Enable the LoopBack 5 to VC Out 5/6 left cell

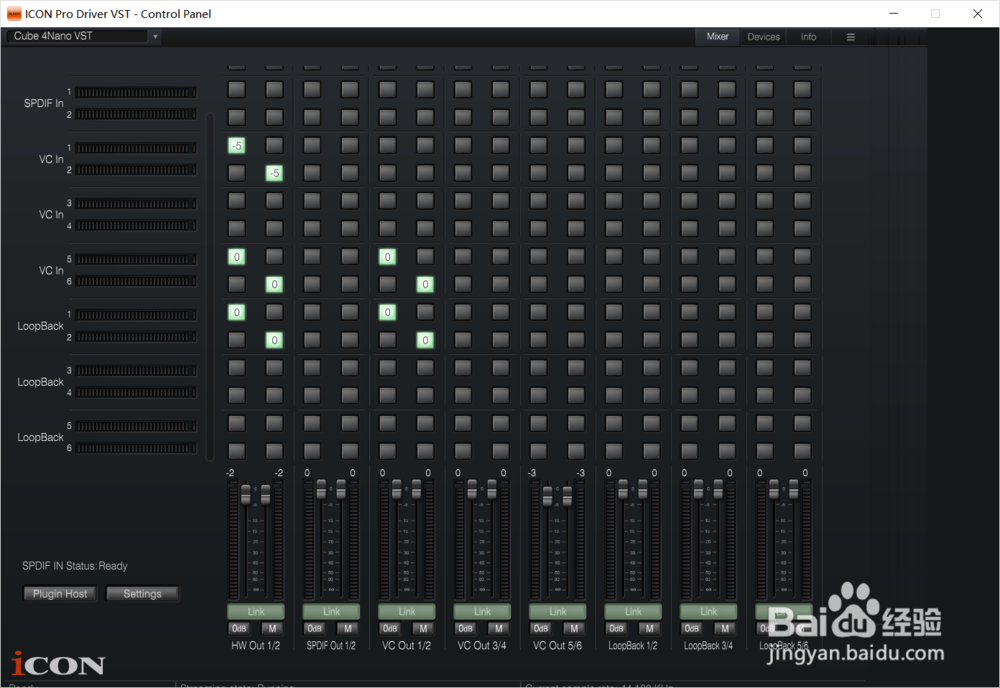[x=538, y=423]
